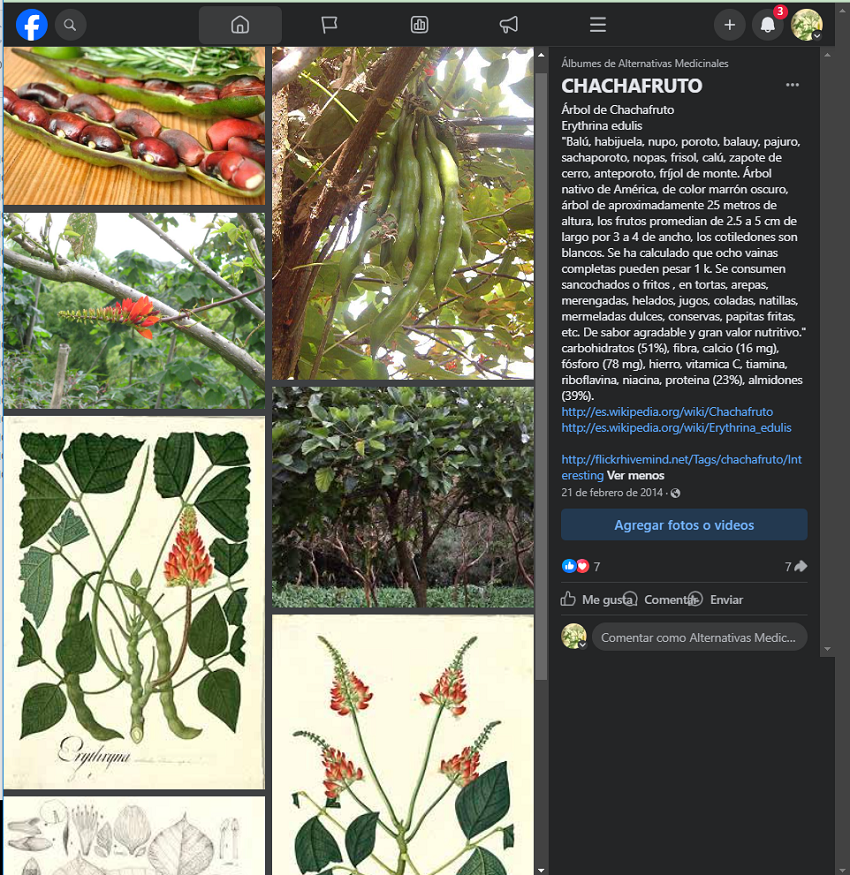Open the hamburger menu icon
Viewport: 850px width, 875px height.
click(x=598, y=25)
